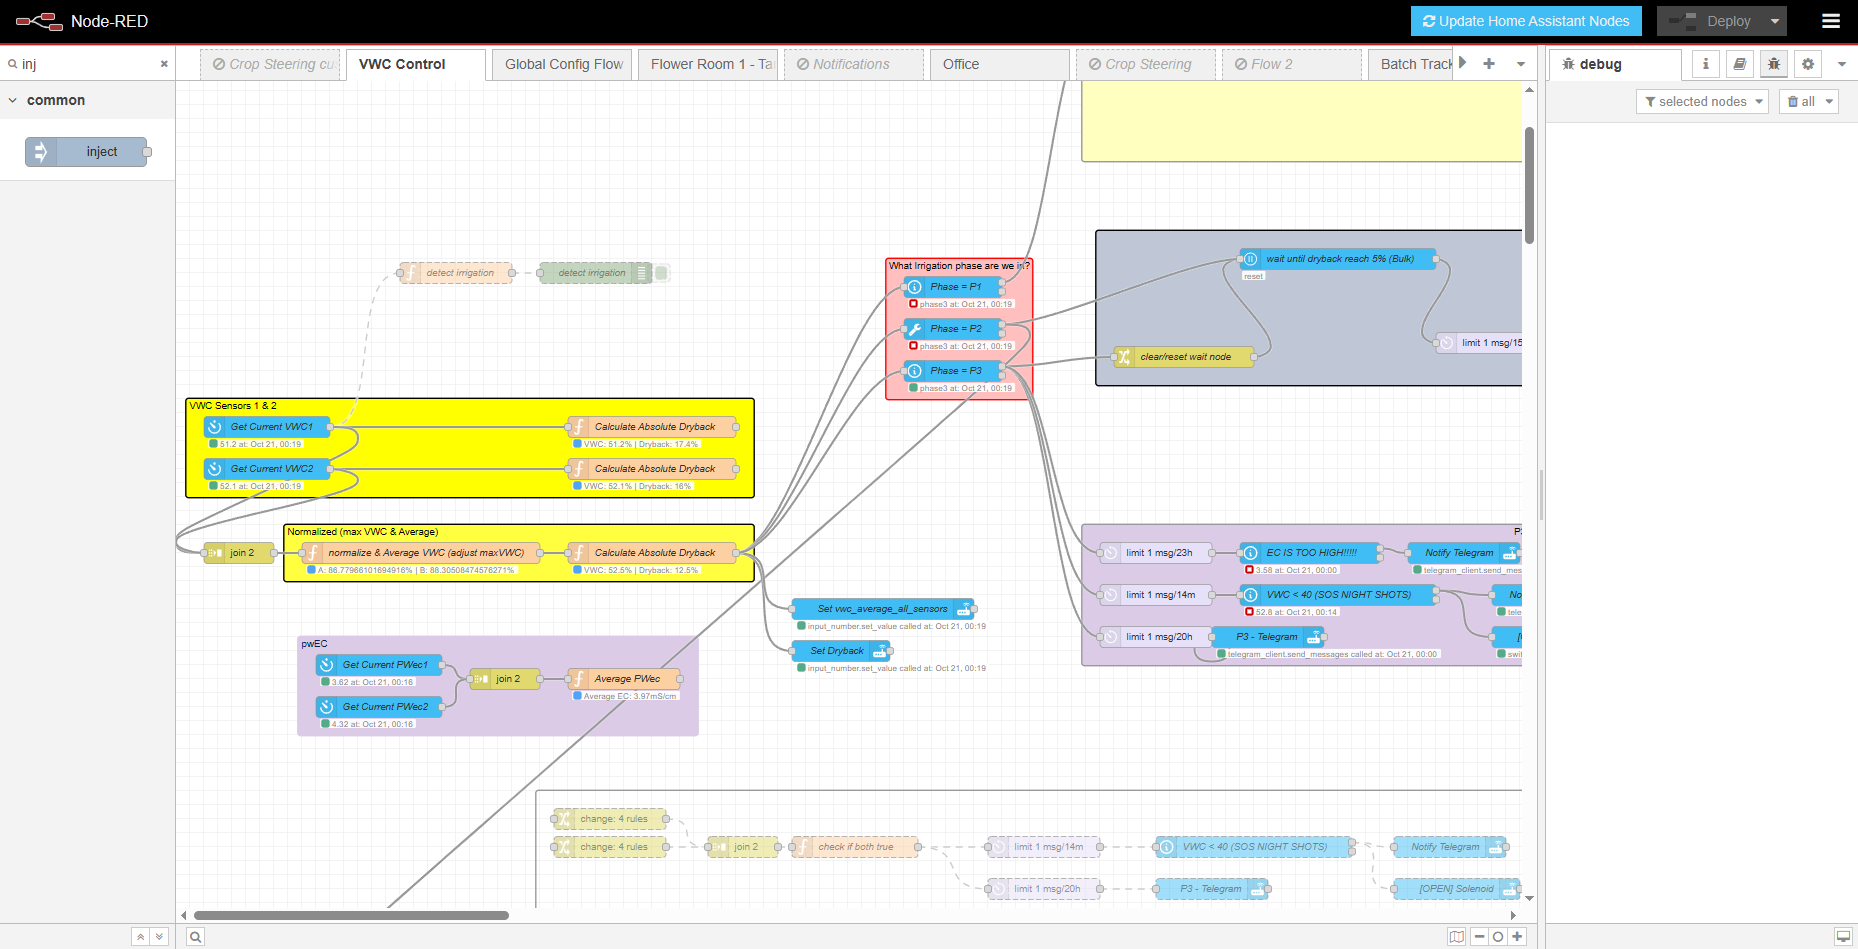Open the help book sidebar icon
The width and height of the screenshot is (1858, 949).
click(1740, 64)
